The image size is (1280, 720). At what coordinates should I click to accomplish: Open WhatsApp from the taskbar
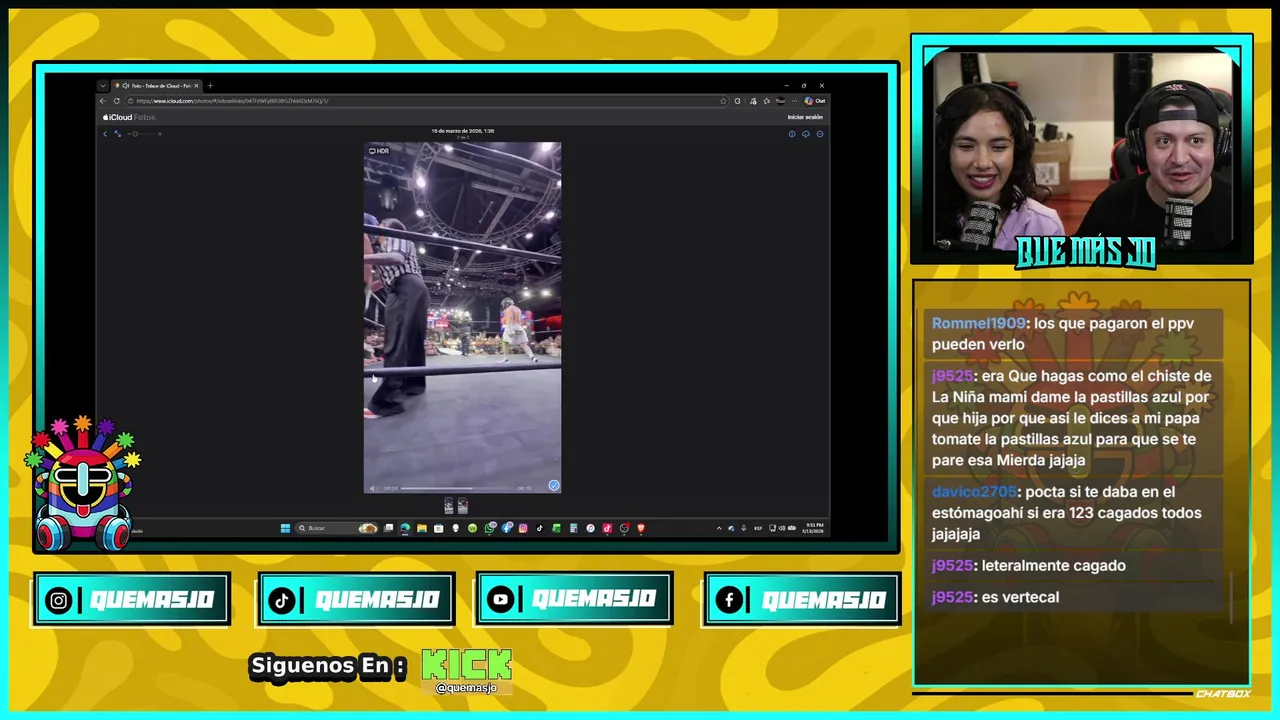490,528
